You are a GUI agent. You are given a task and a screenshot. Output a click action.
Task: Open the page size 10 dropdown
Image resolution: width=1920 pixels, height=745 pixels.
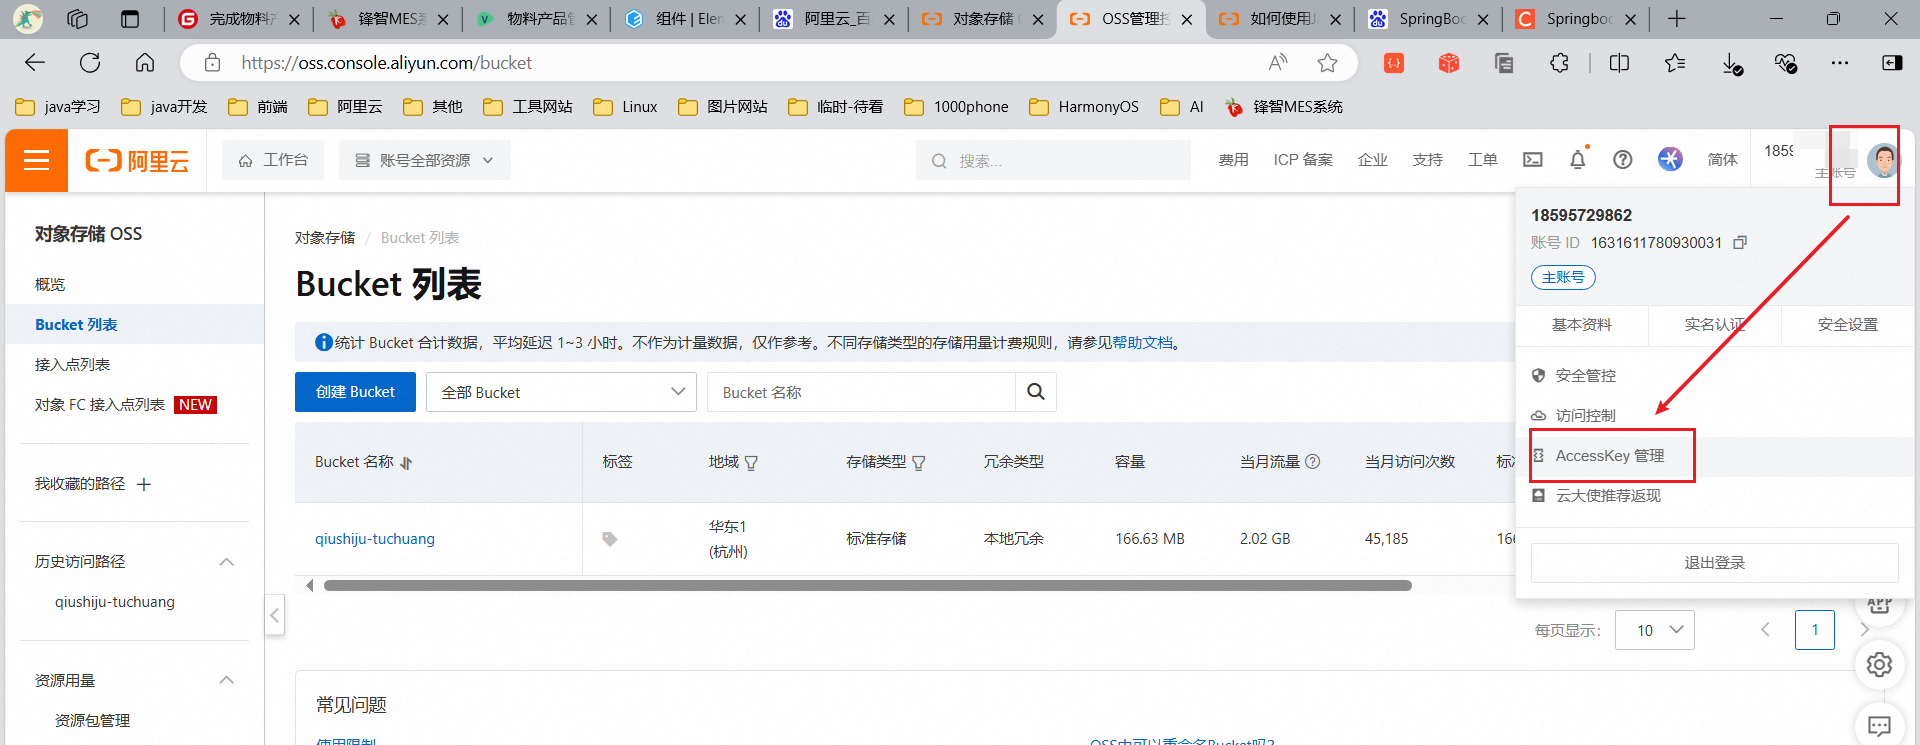tap(1654, 630)
